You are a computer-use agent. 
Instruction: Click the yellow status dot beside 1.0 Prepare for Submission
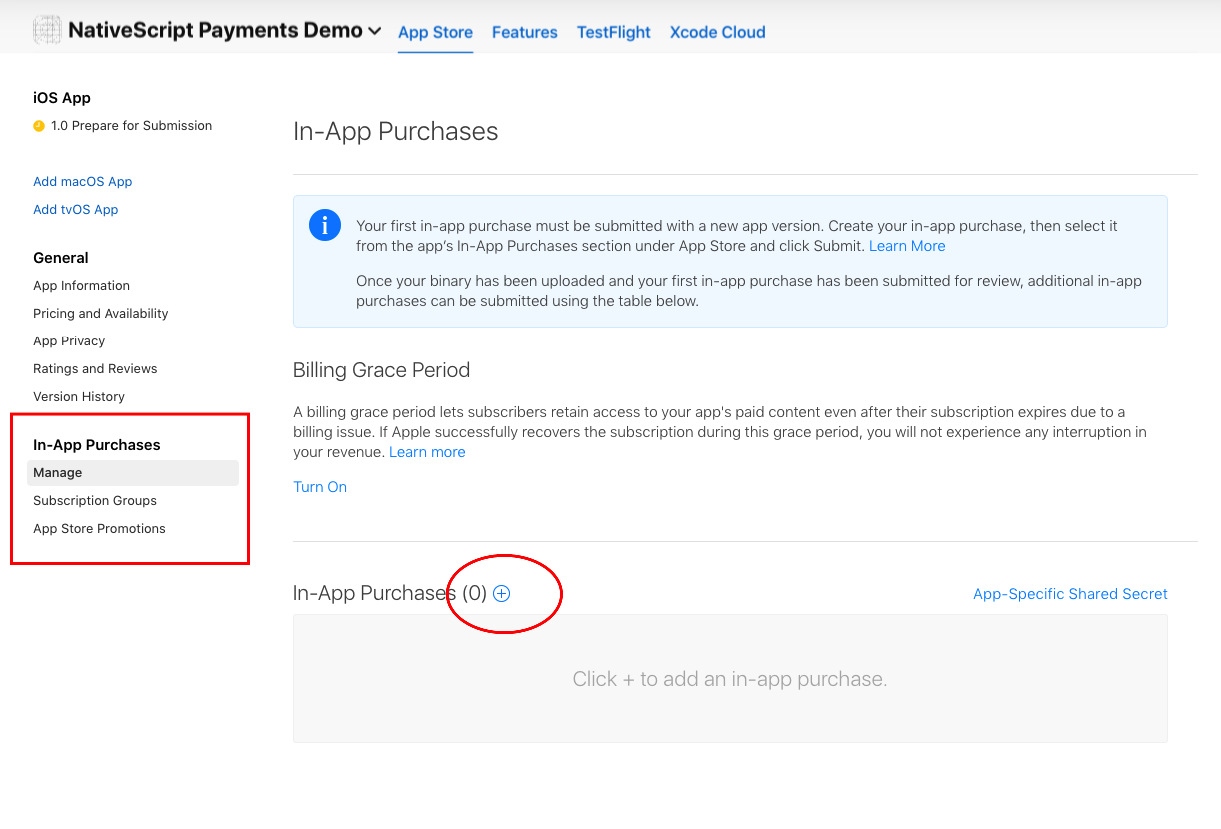point(39,126)
